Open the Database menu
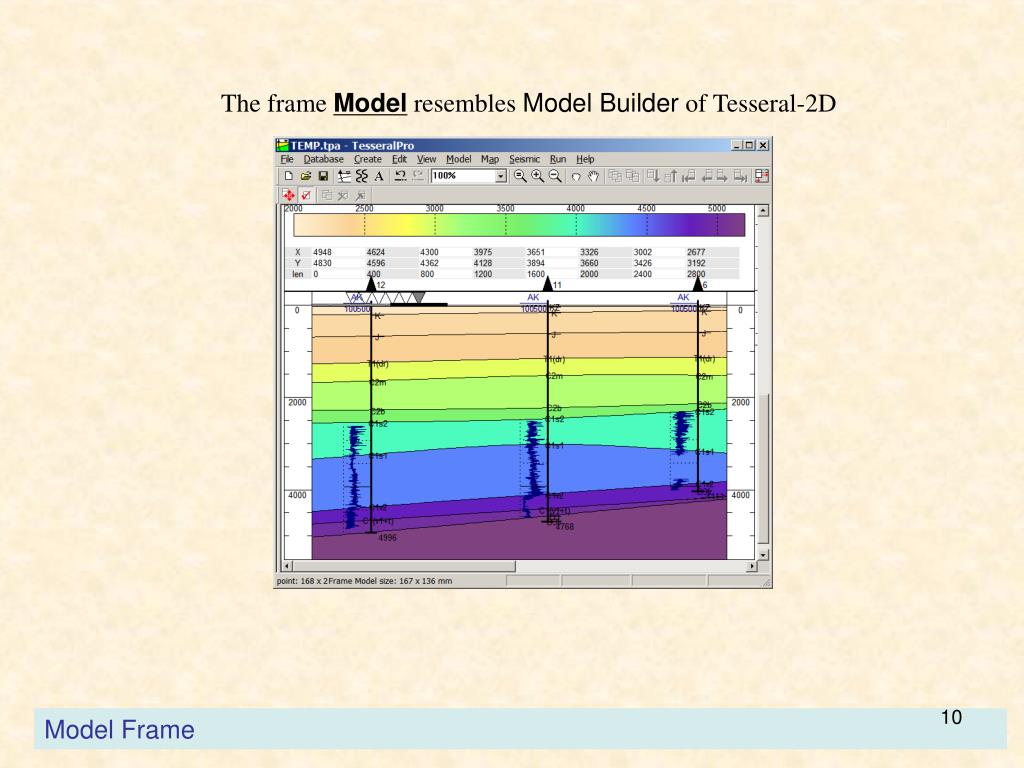 pos(323,159)
